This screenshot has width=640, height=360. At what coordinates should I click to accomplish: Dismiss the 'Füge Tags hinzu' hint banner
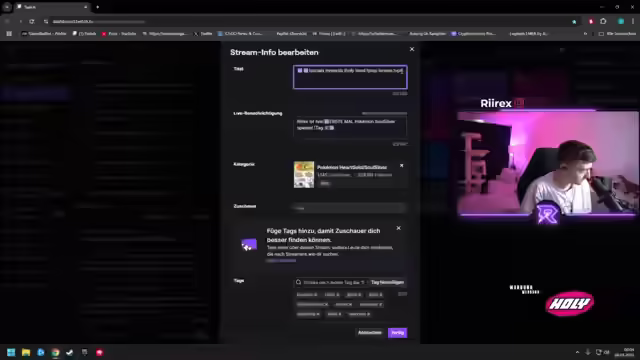(x=398, y=228)
